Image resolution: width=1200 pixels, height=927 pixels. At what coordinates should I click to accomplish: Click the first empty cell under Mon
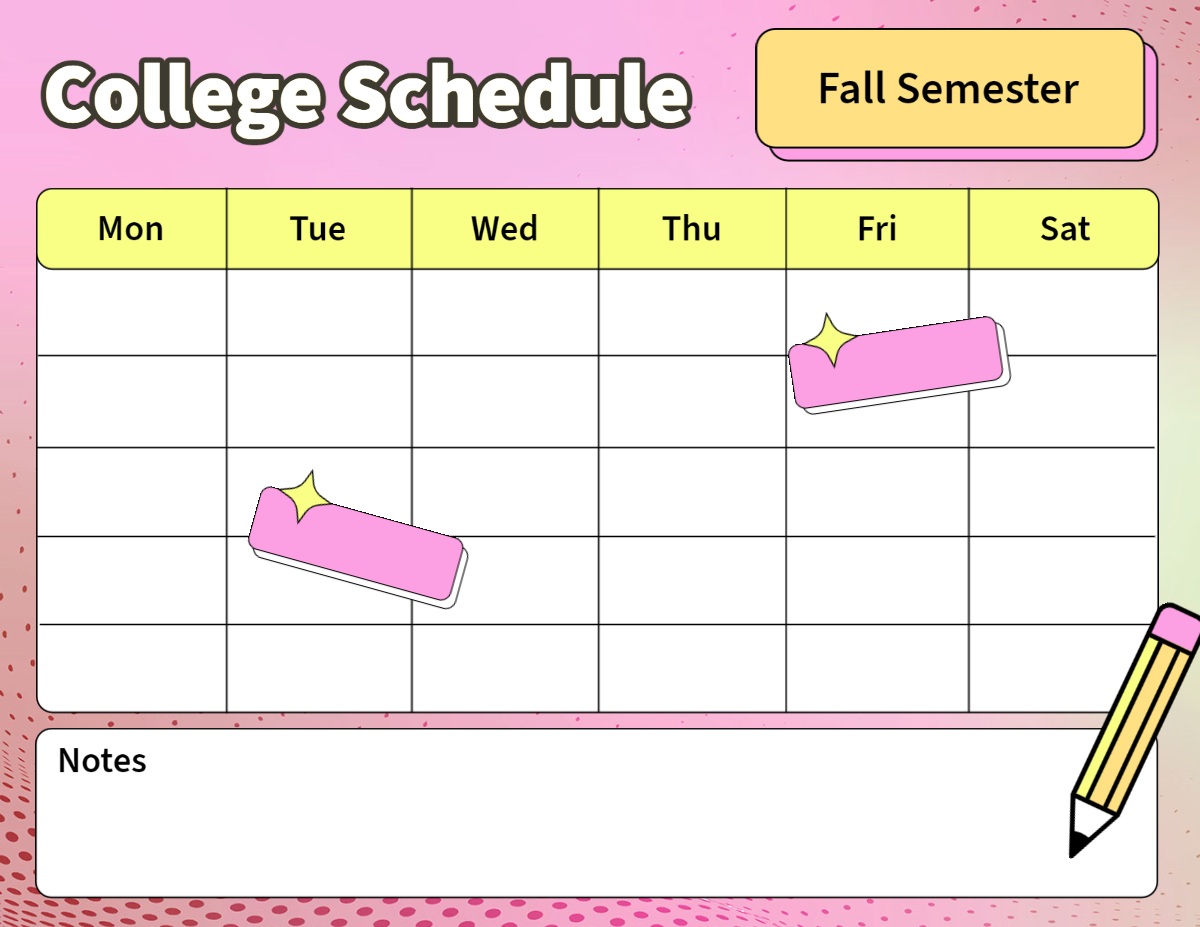tap(131, 312)
